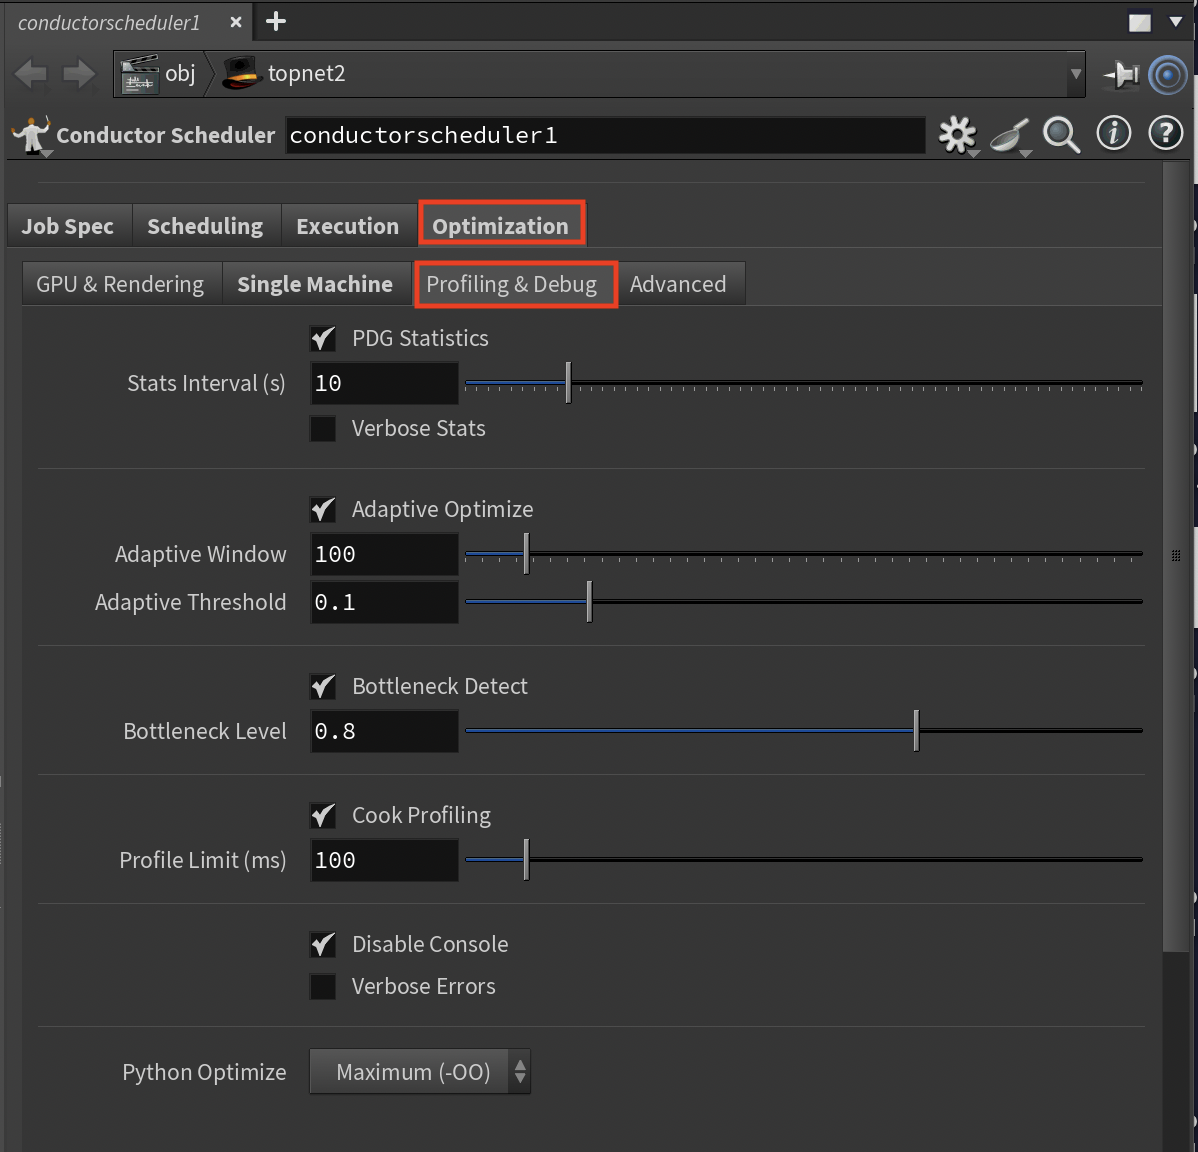Toggle the pin pane icon
1198x1152 pixels.
point(1121,75)
